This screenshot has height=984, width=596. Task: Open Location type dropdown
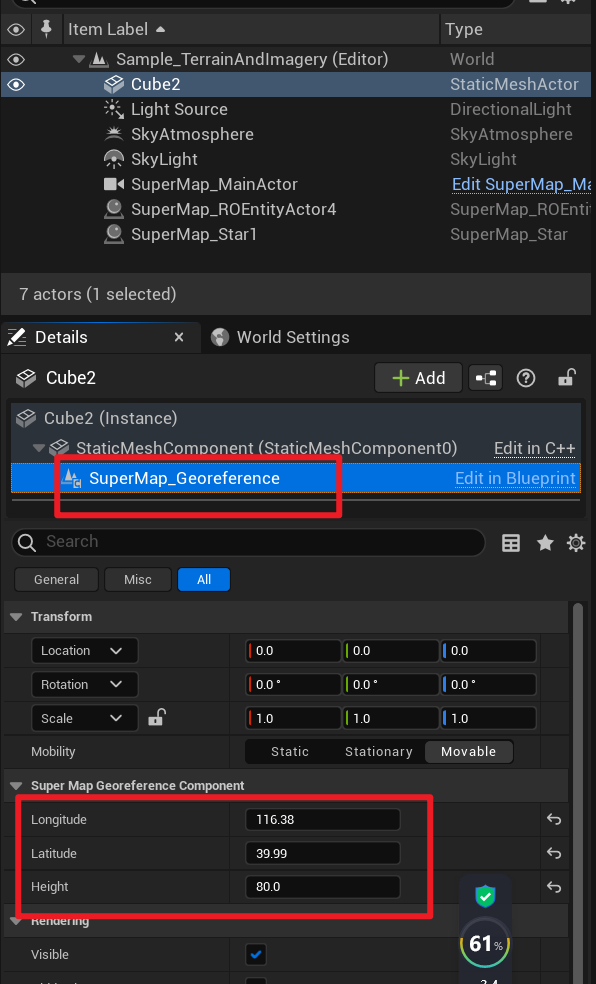[x=85, y=651]
